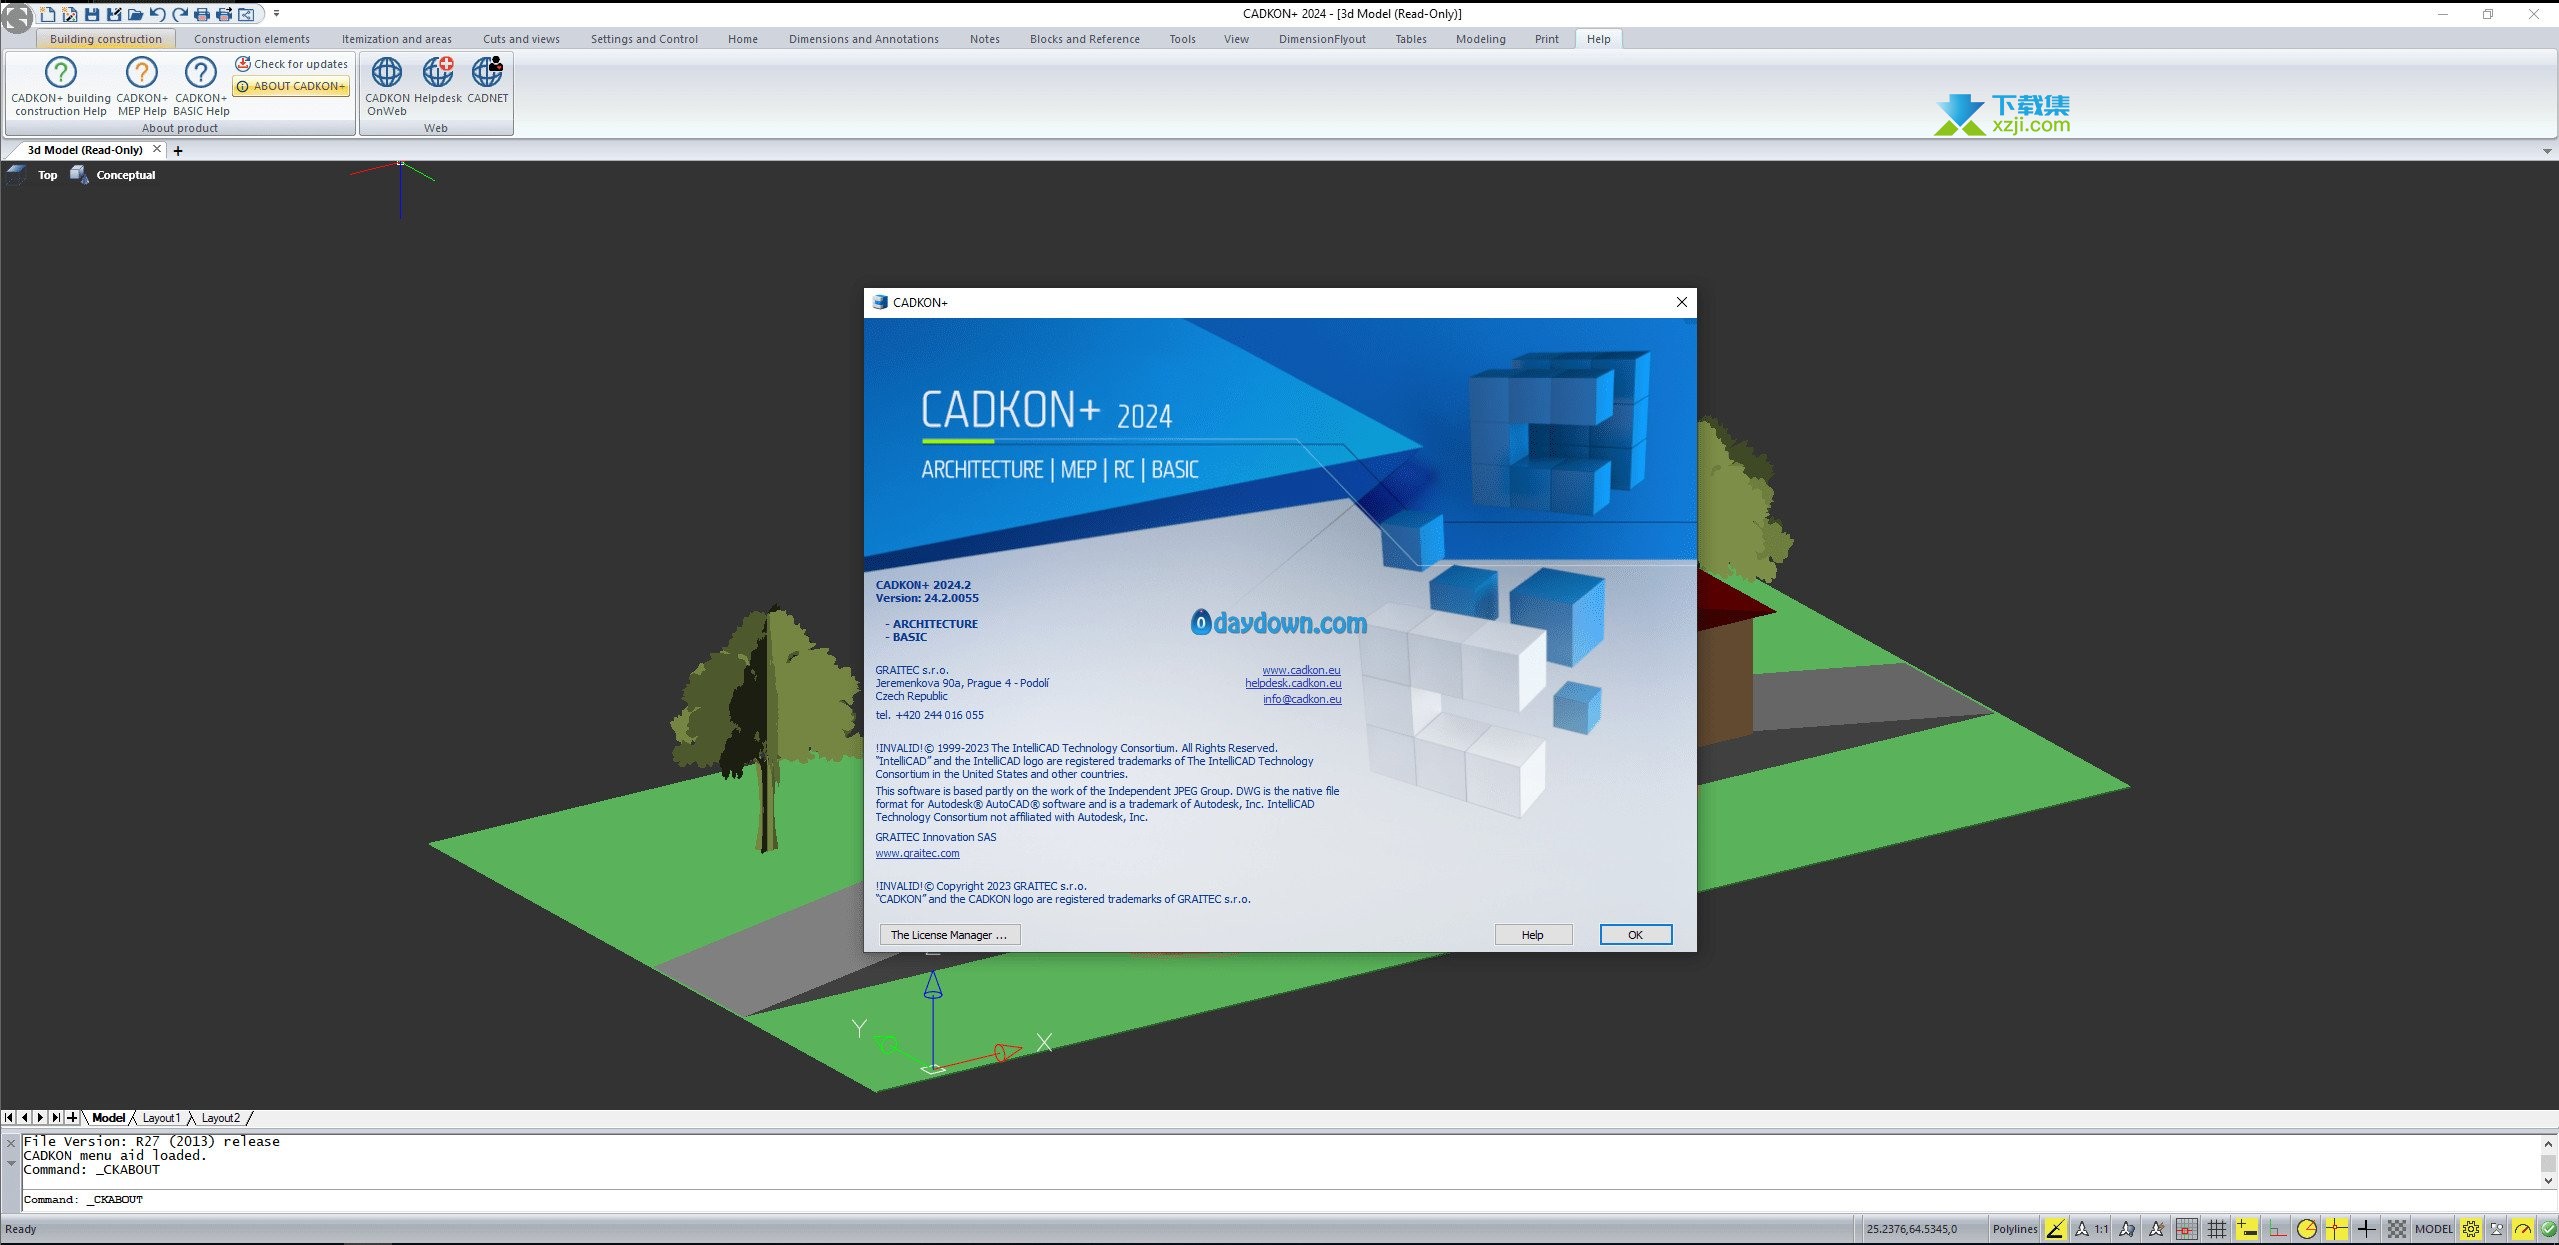Image resolution: width=2559 pixels, height=1245 pixels.
Task: Expand the drawing tabs list arrow at right
Action: point(2547,151)
